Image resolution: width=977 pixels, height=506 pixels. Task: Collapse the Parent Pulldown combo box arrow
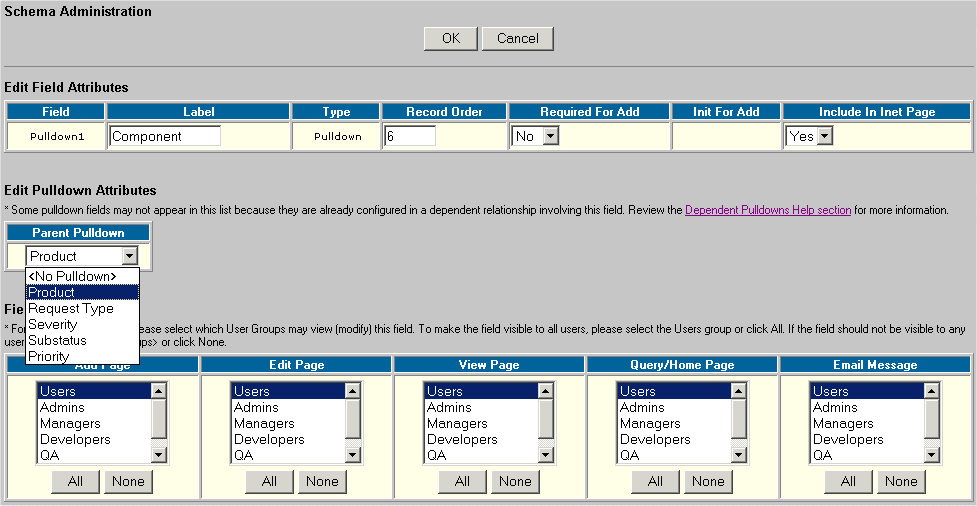pos(129,256)
